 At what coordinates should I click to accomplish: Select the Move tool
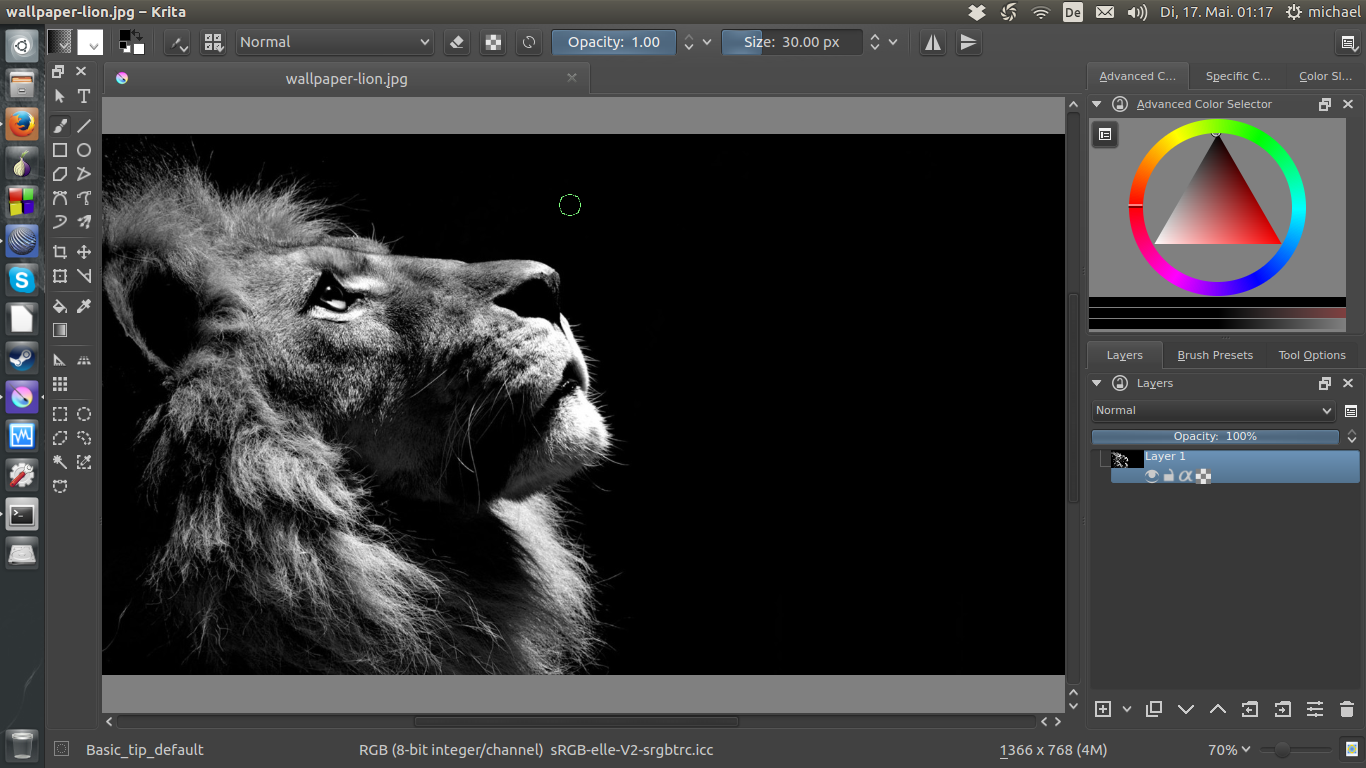tap(84, 252)
